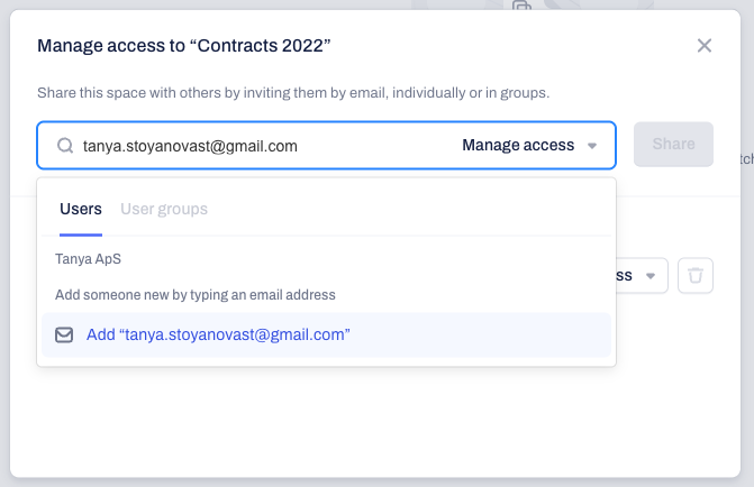This screenshot has height=487, width=754.
Task: Click the envelope icon next to Add
Action: [x=64, y=335]
